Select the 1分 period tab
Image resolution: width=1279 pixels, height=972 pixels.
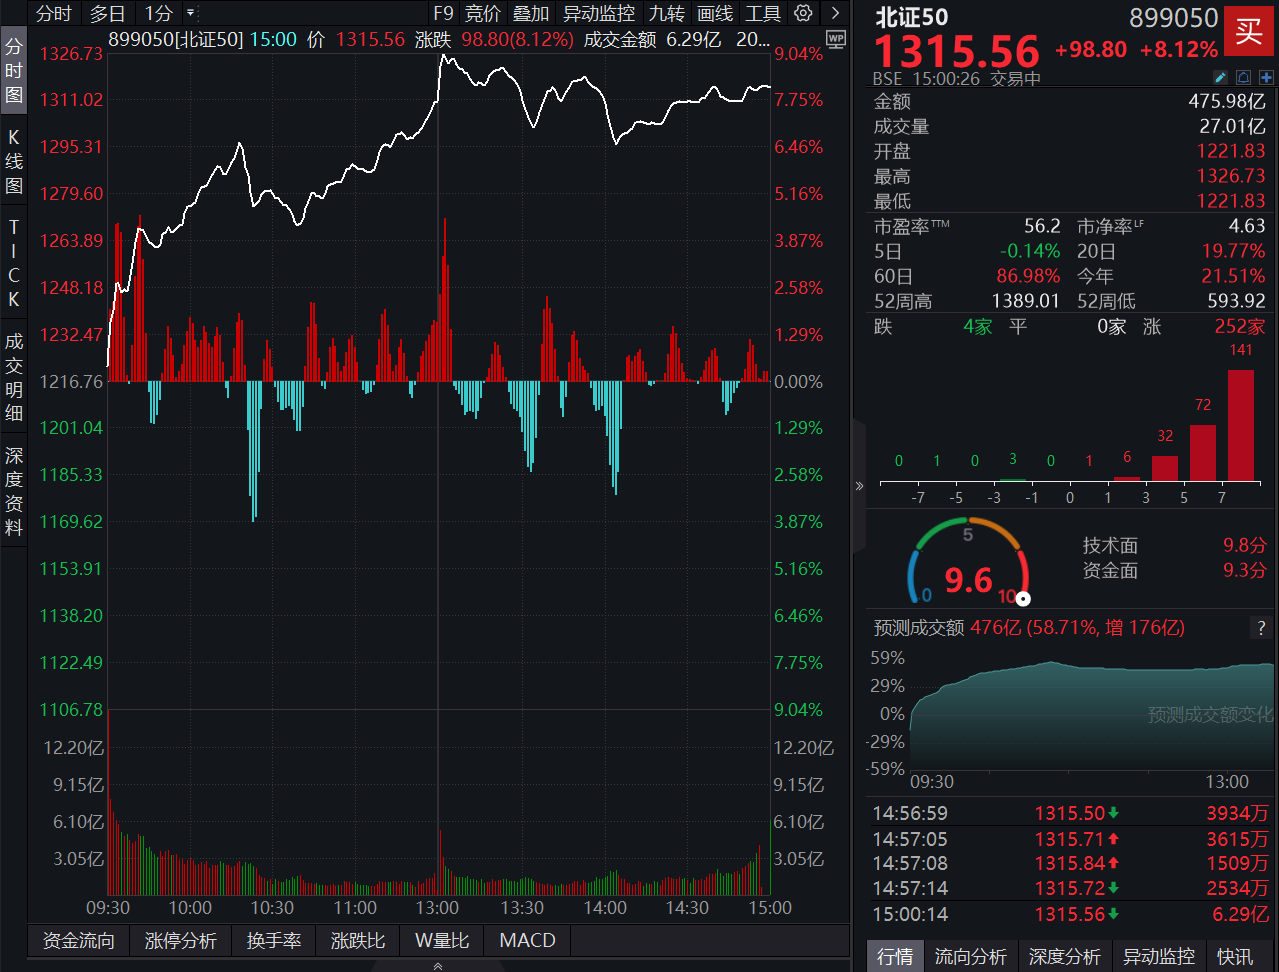coord(159,13)
